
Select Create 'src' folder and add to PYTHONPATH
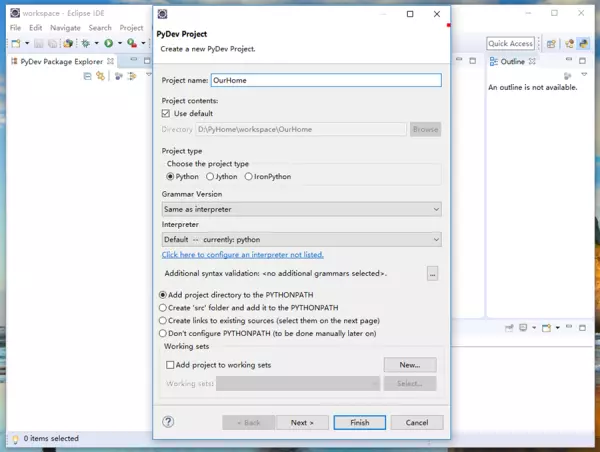click(163, 308)
